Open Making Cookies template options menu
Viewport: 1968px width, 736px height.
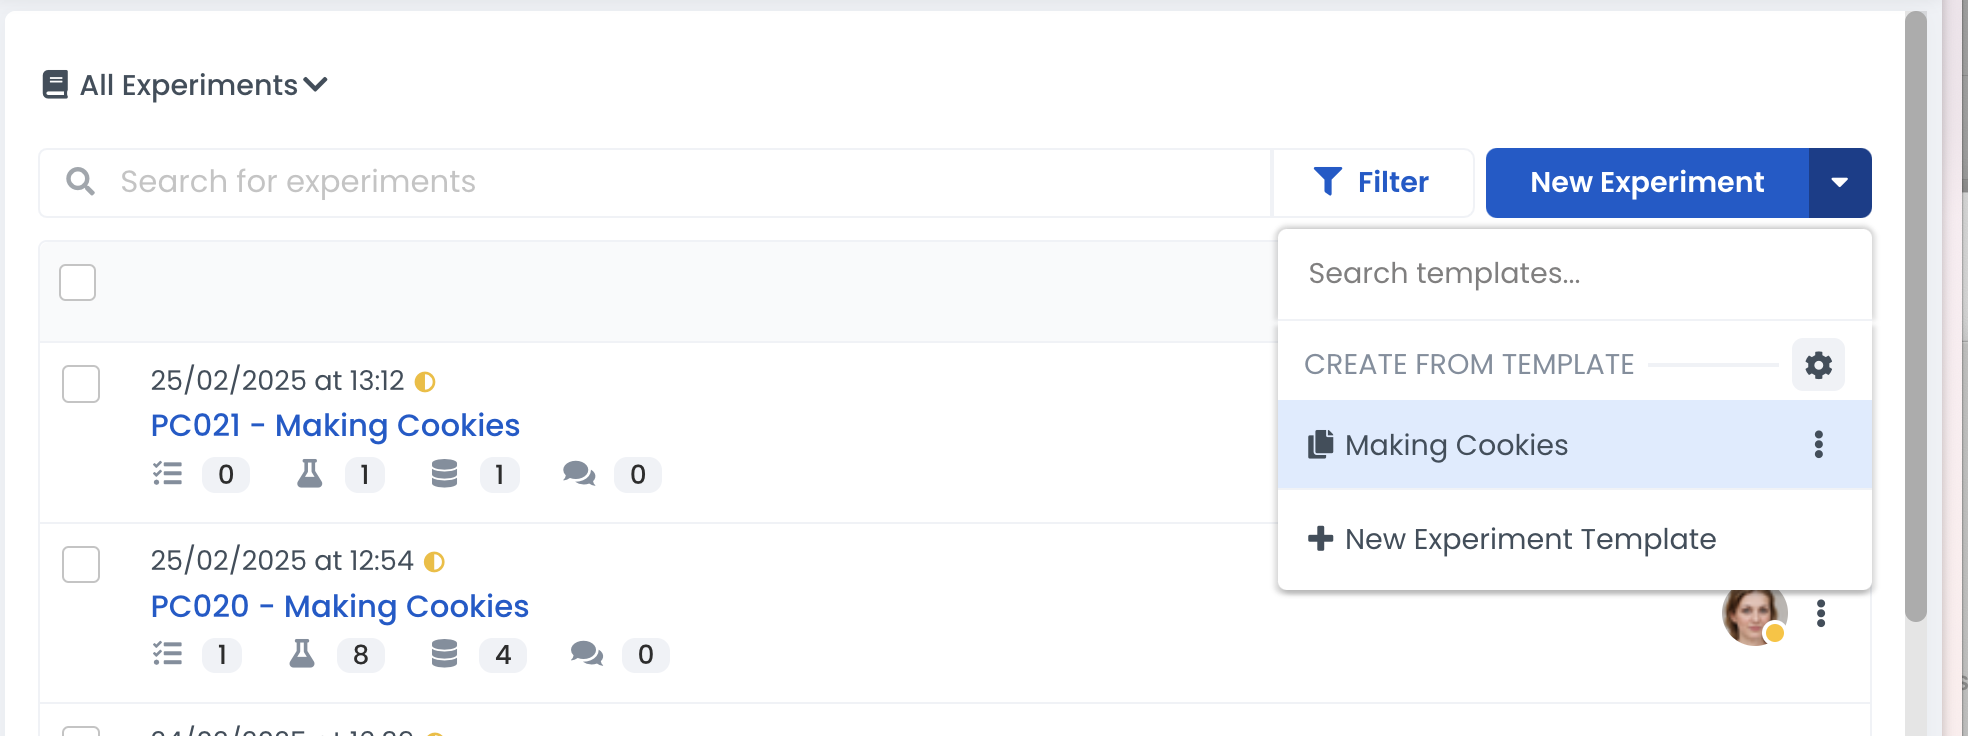pyautogui.click(x=1818, y=445)
